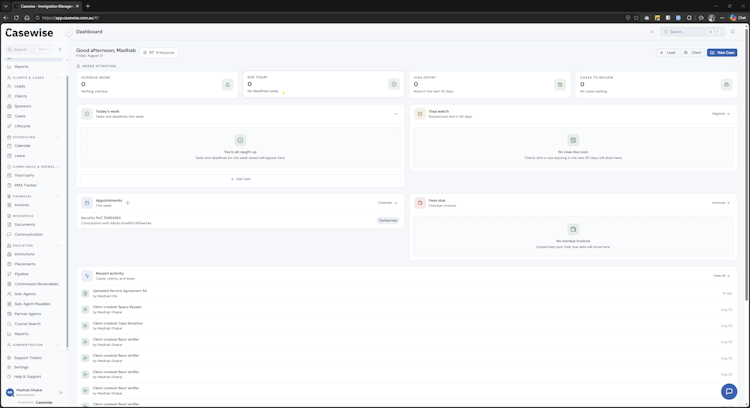Open Leads in the sidebar
The height and width of the screenshot is (408, 750).
point(20,87)
